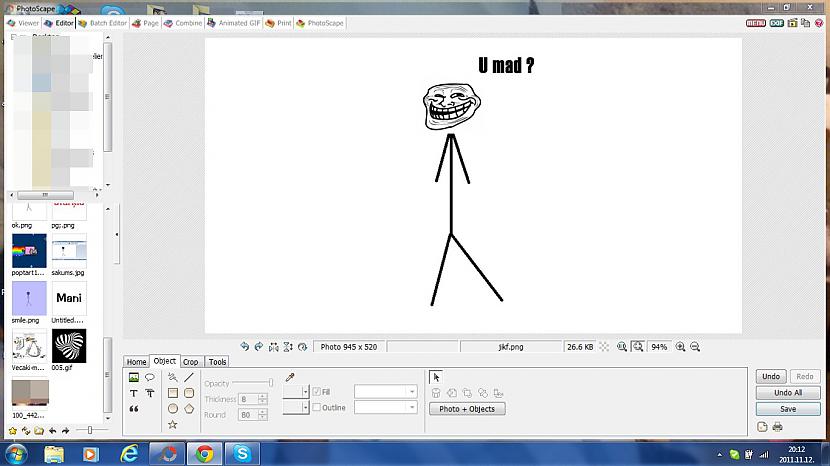Flip the photo horizontally
The height and width of the screenshot is (466, 830).
point(273,347)
